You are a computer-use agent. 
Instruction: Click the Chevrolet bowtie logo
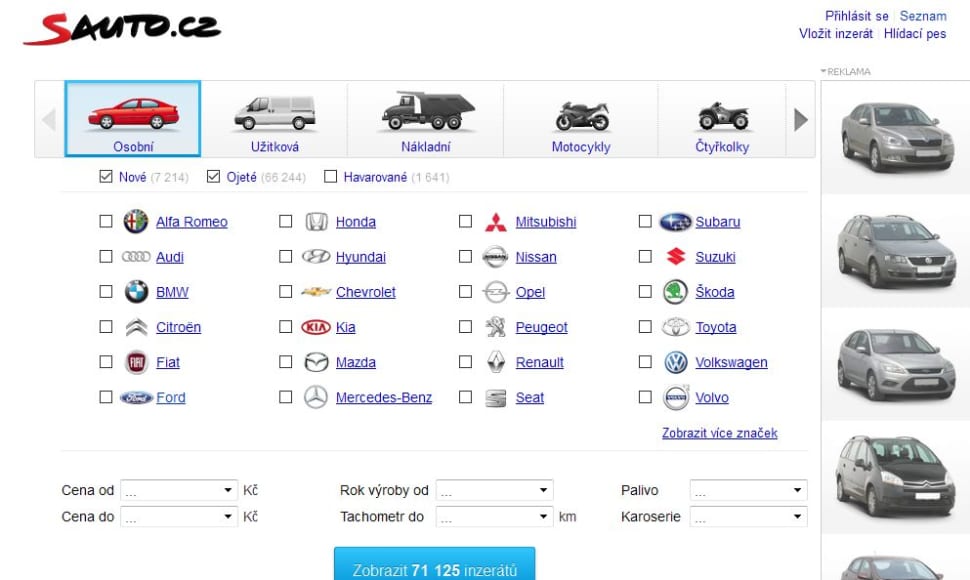click(316, 292)
